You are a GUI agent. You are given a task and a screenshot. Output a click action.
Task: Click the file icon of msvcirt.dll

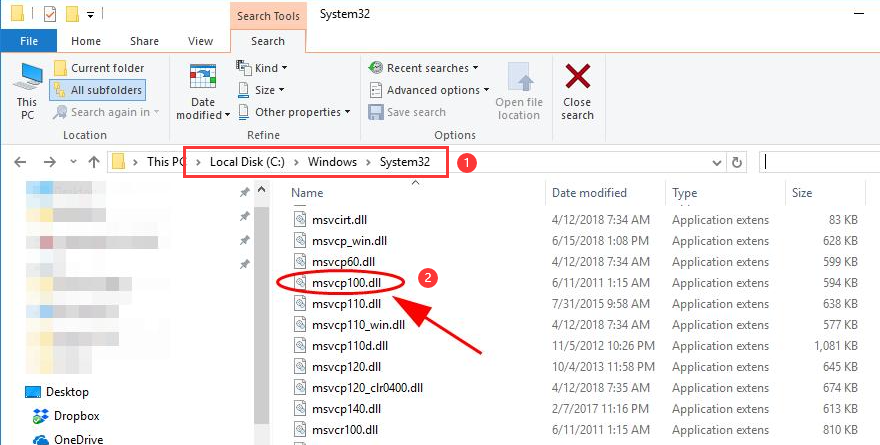click(x=301, y=220)
